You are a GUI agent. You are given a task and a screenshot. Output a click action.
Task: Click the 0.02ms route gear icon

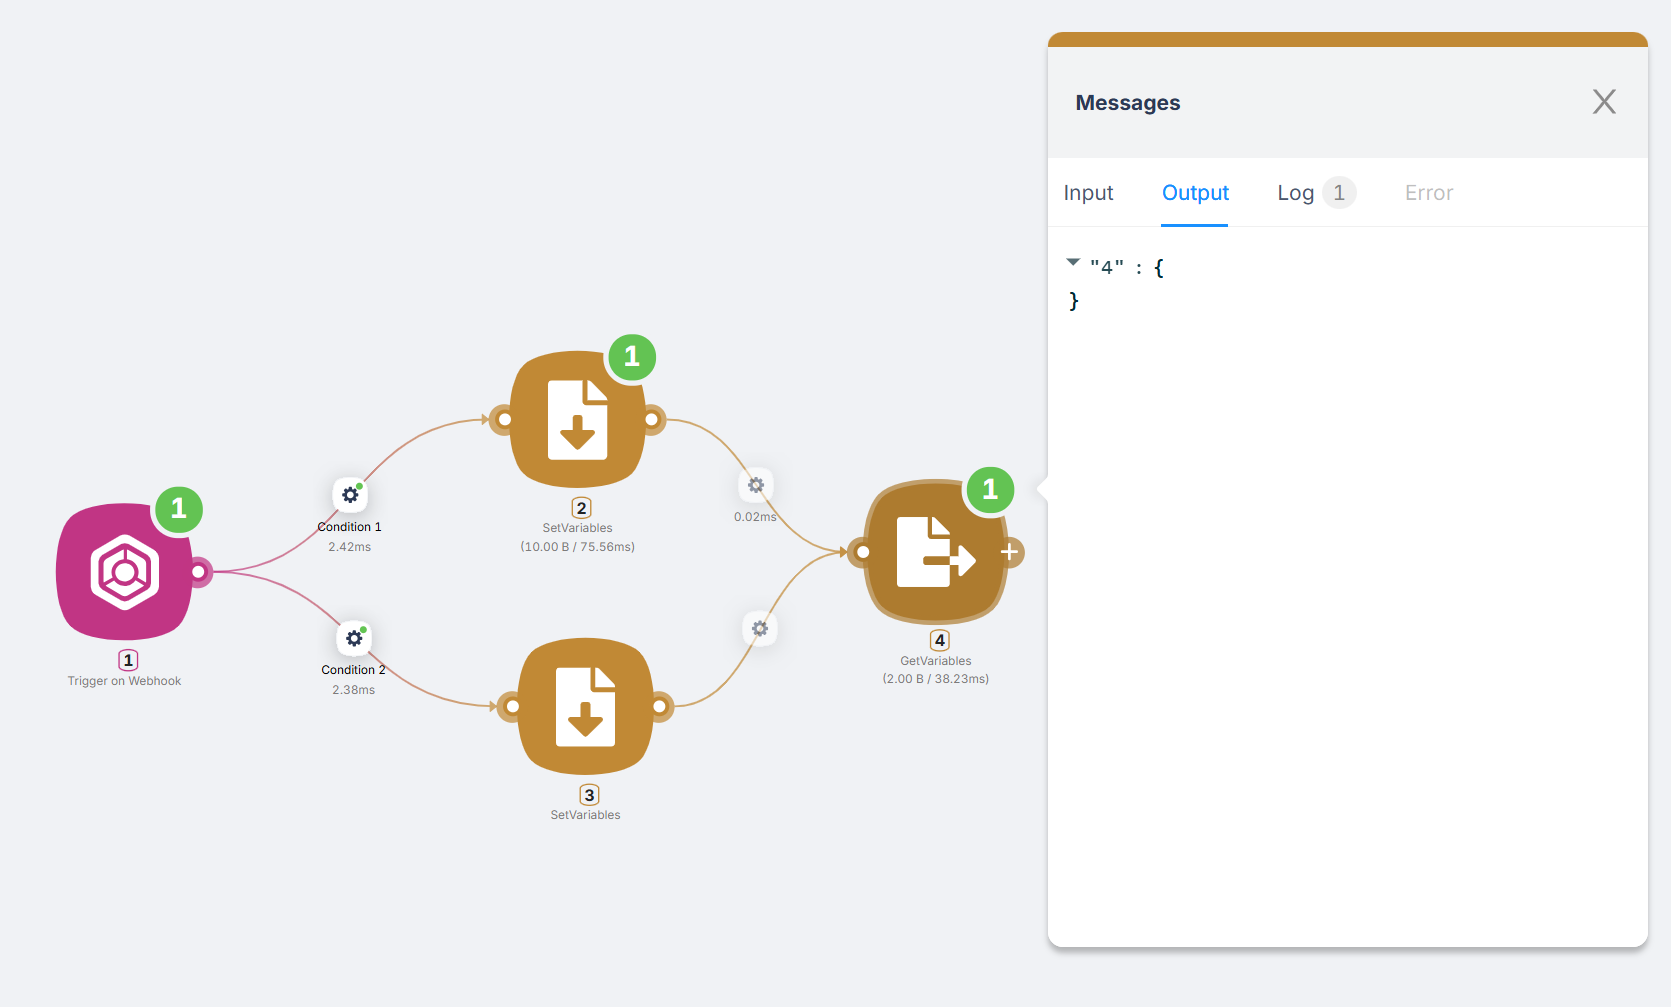756,485
